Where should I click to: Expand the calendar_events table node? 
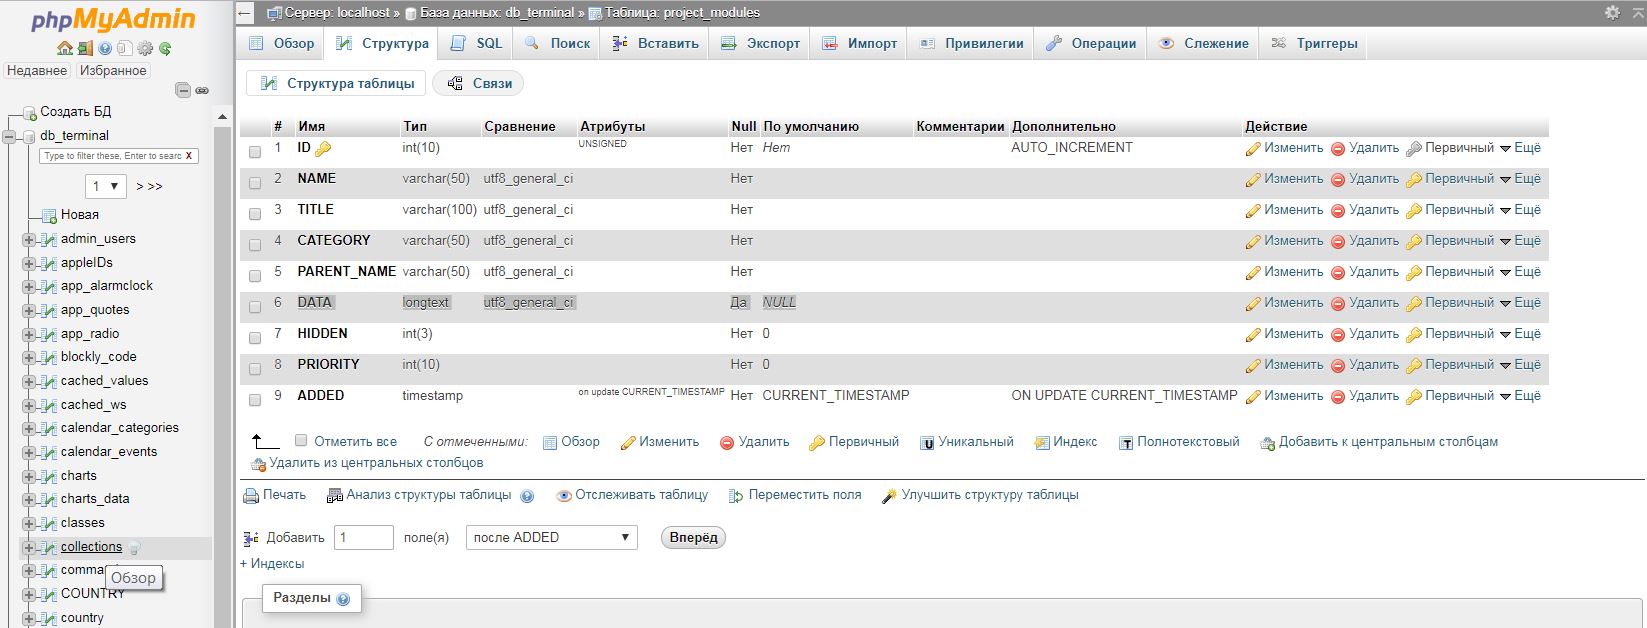pos(29,452)
